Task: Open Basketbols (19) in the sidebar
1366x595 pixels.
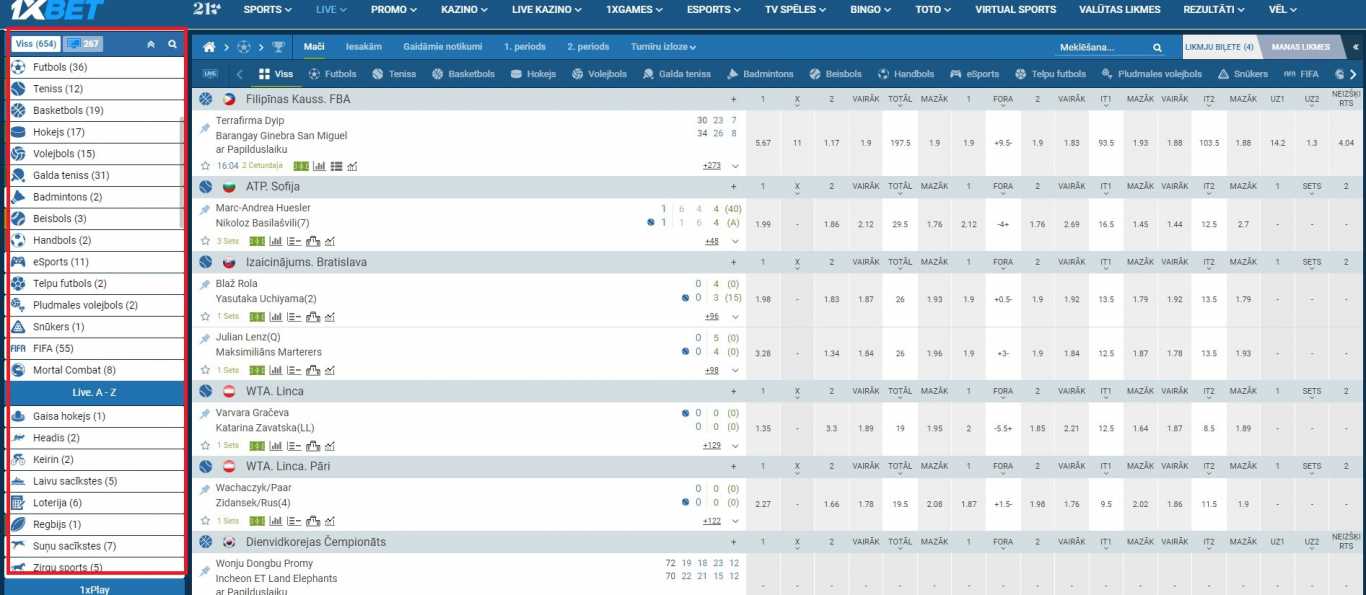Action: [x=97, y=111]
